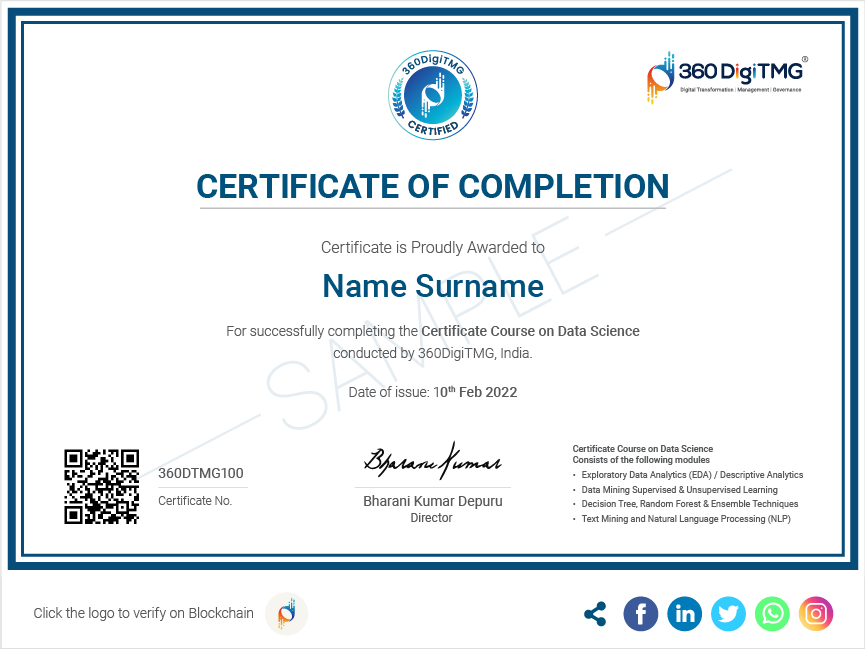Select the 'Director' title text

[x=431, y=518]
